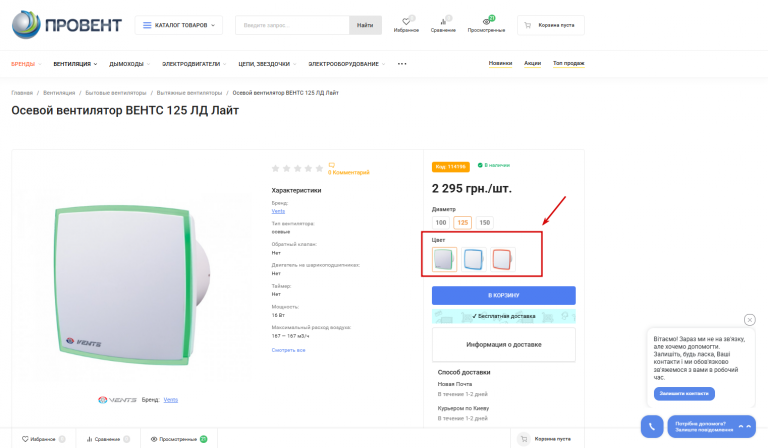Screen dimensions: 768x448
Task: Open the Каталог товаров dropdown
Action: click(x=178, y=25)
